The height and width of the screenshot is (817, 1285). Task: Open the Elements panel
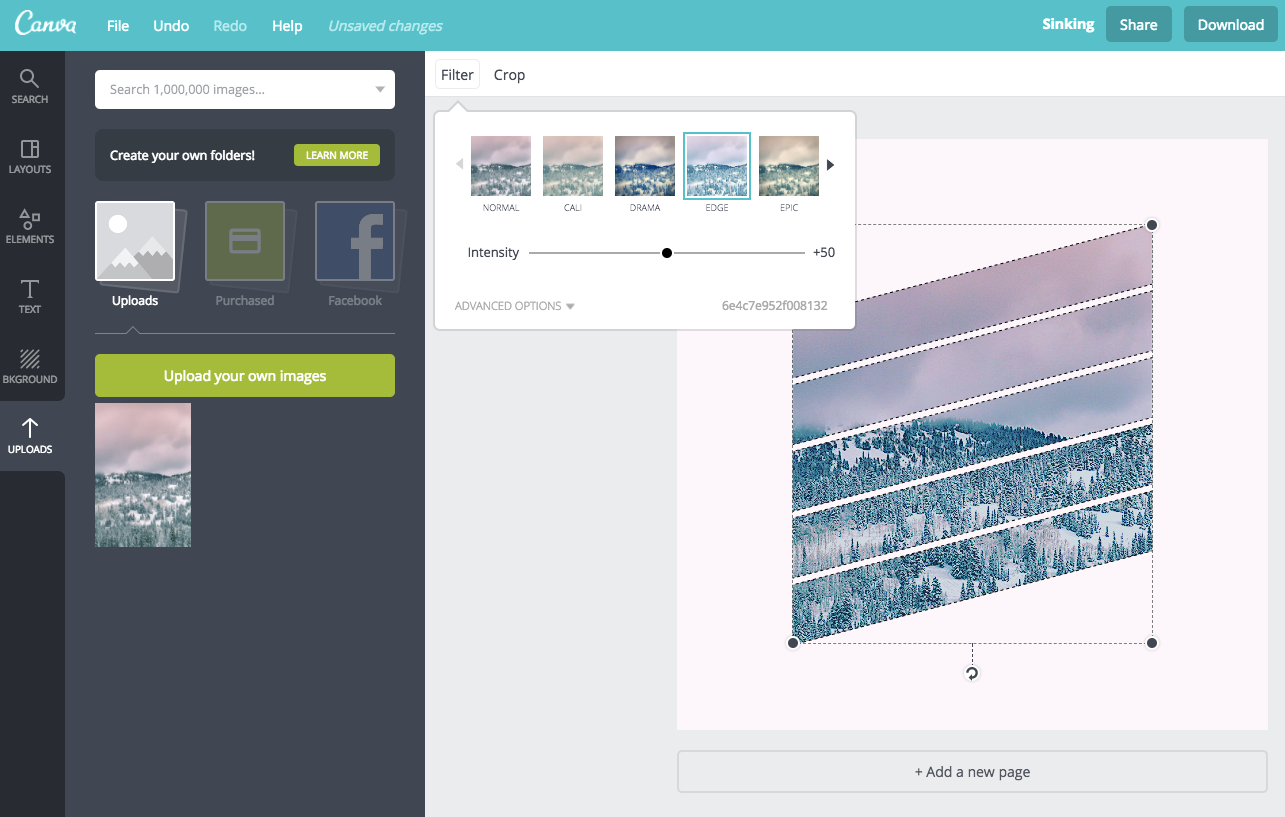pyautogui.click(x=30, y=225)
